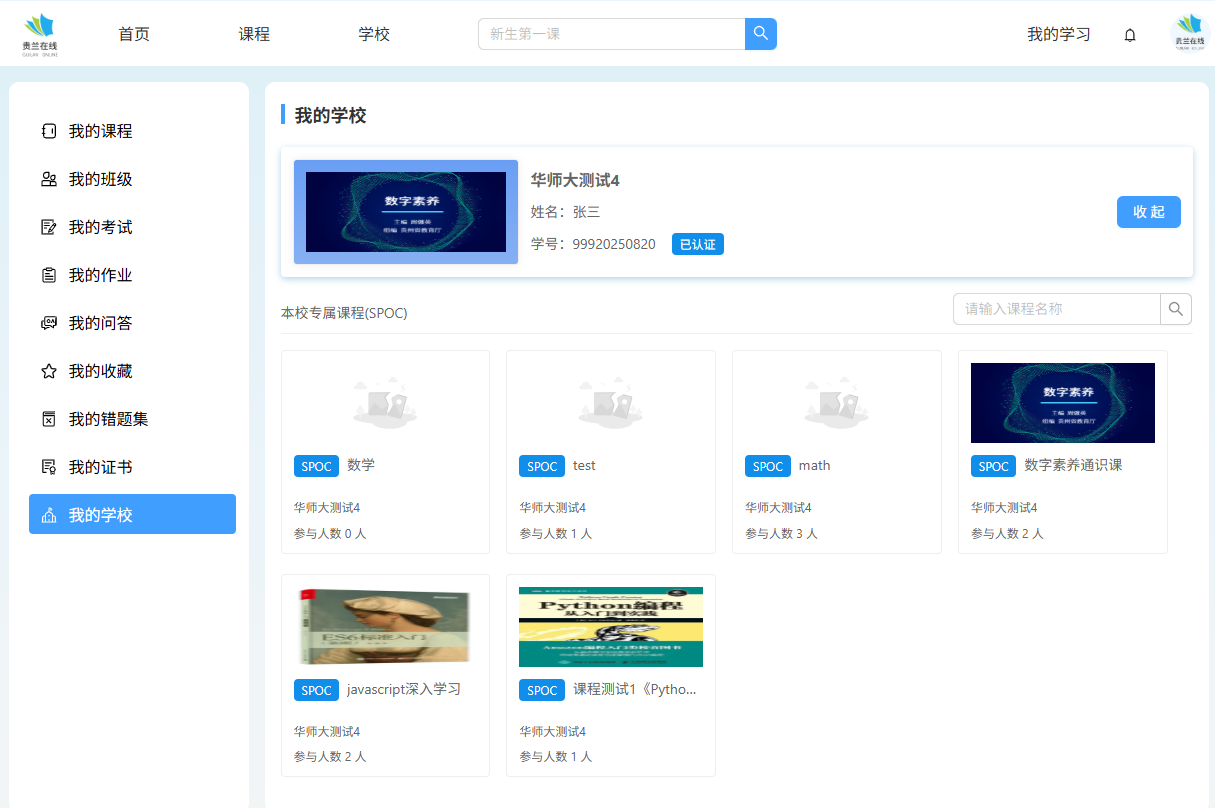This screenshot has width=1215, height=808.
Task: Open the user avatar in header
Action: coord(1189,35)
